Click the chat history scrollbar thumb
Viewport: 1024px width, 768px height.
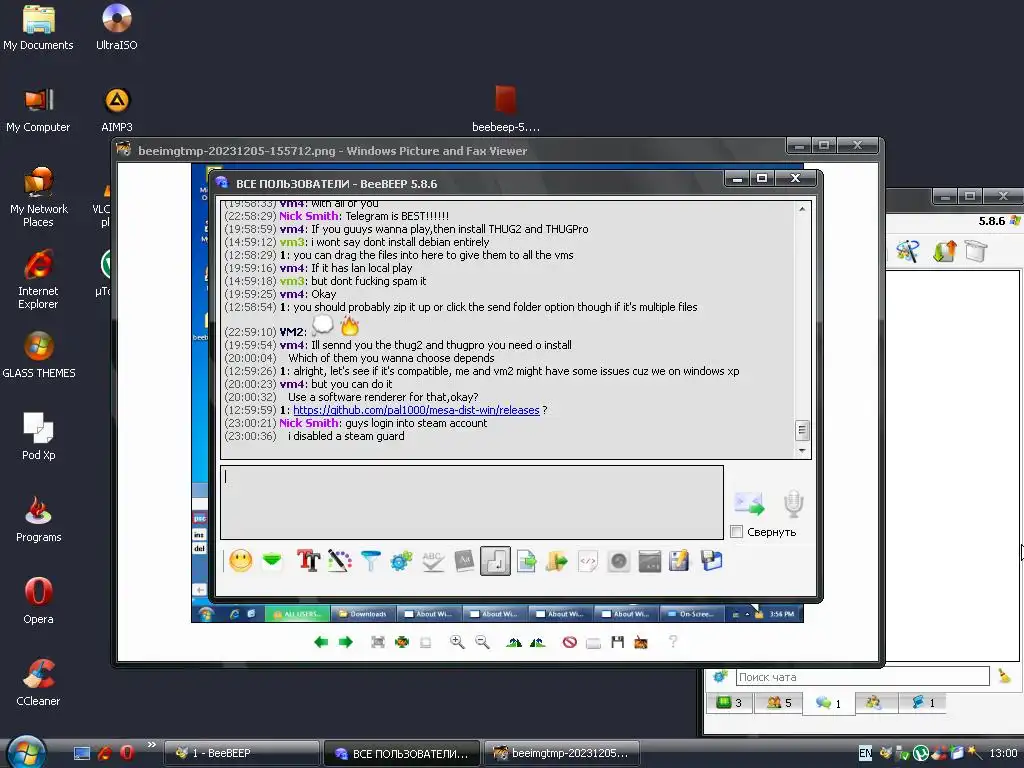(802, 430)
